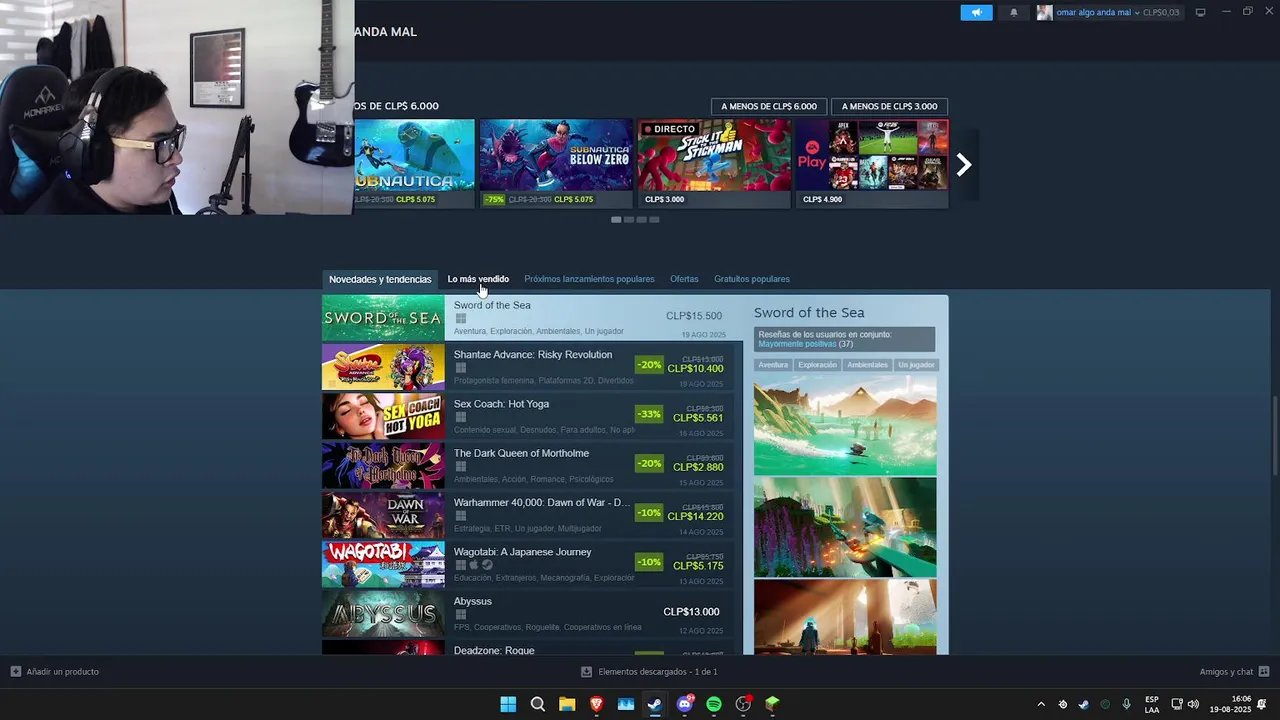Open the clock and date panel
The image size is (1280, 720).
point(1230,704)
